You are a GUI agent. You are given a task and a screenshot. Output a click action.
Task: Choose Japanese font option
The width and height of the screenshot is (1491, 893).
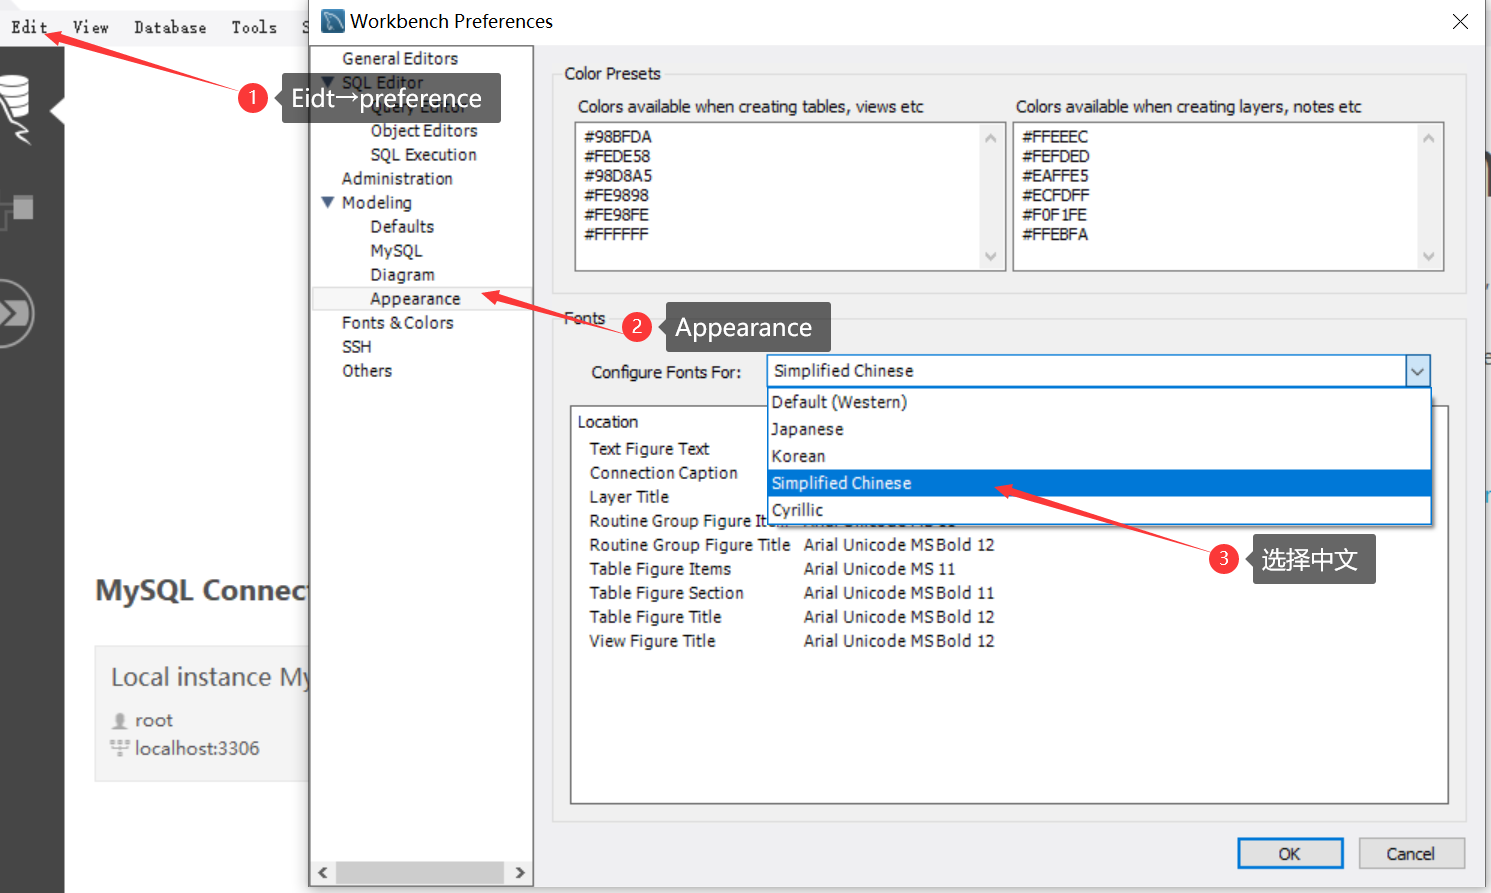tap(1099, 429)
